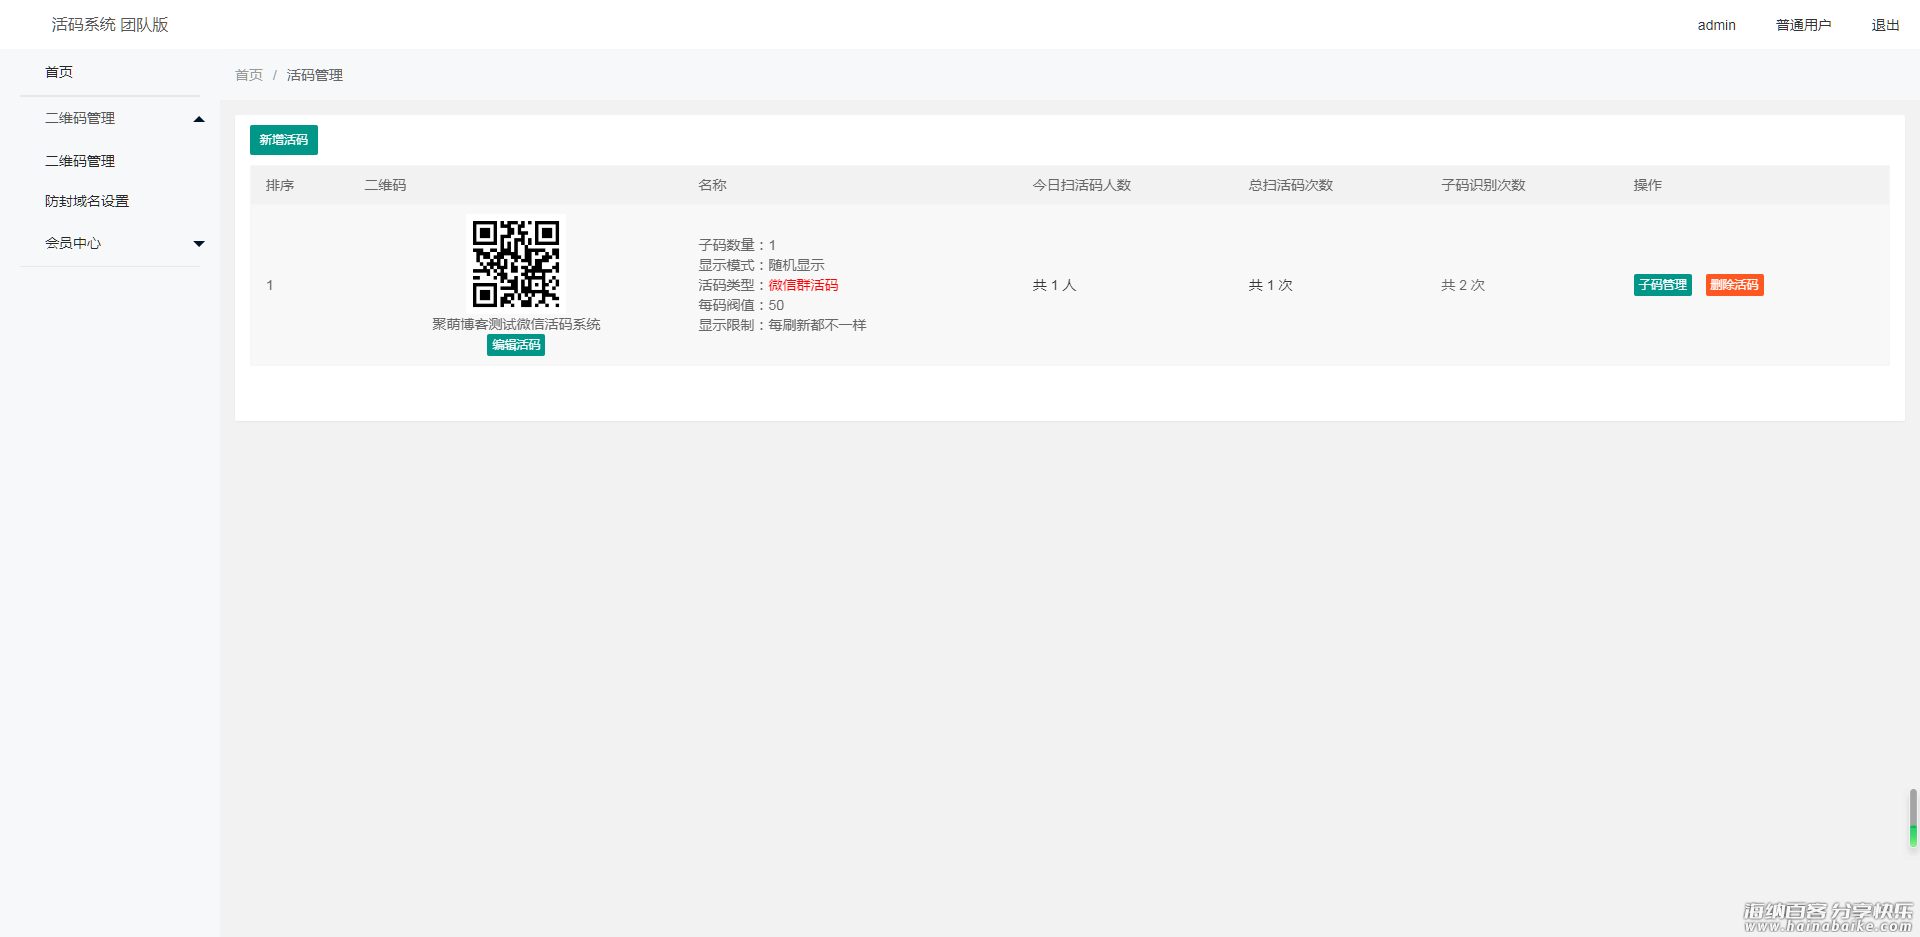Click the 共 1 人 cell

tap(1055, 285)
